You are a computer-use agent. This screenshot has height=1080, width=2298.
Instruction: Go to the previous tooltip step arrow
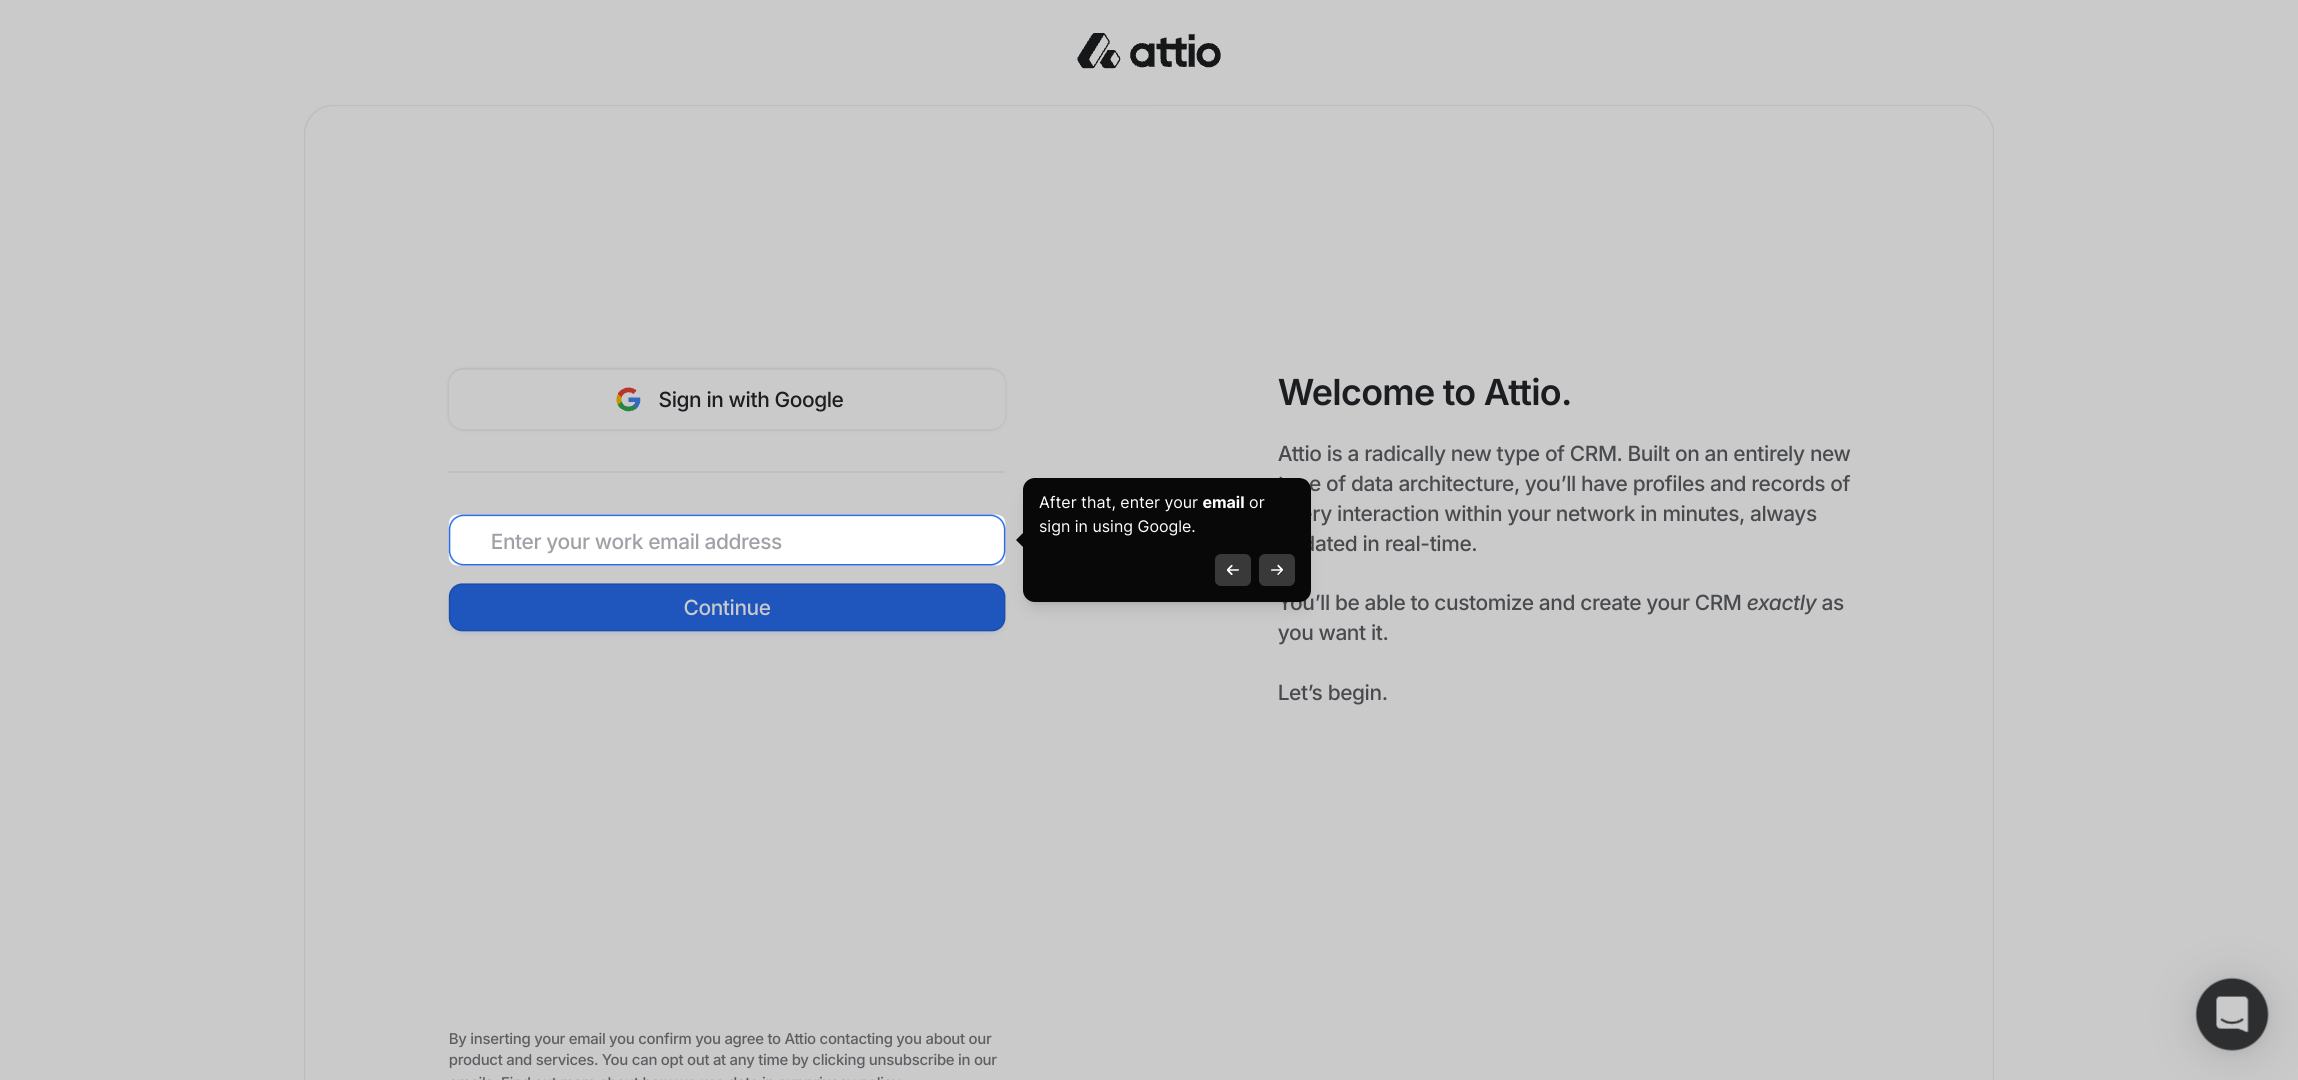click(x=1232, y=570)
